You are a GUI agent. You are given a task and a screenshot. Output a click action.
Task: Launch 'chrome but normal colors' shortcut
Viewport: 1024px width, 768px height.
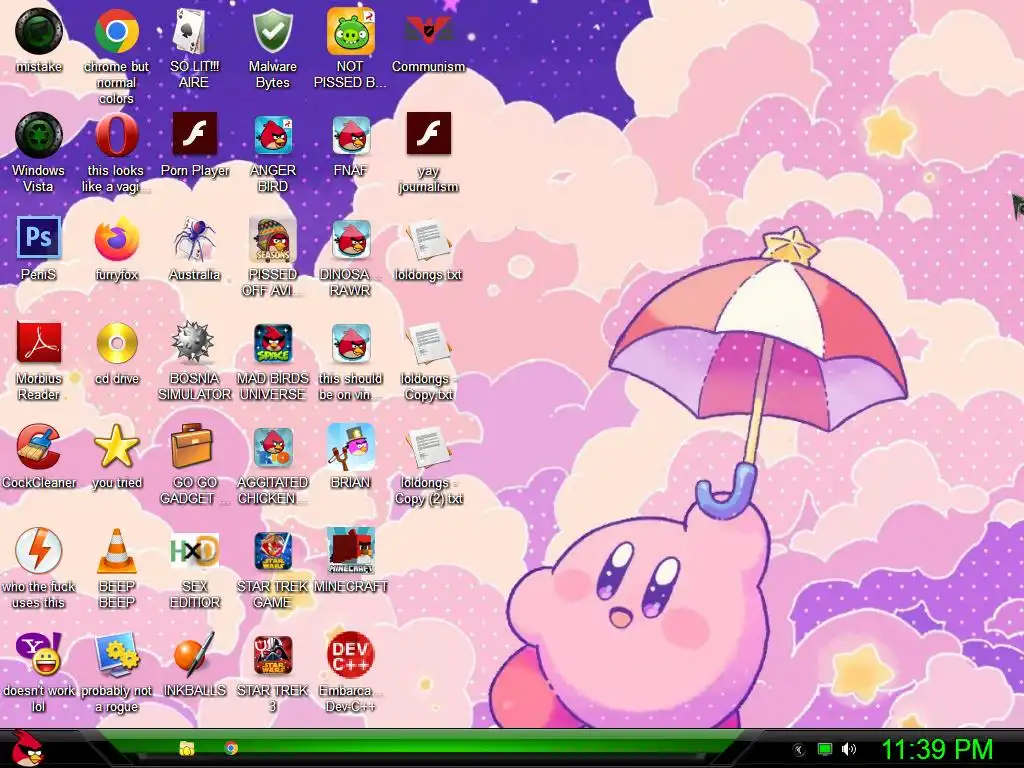116,31
